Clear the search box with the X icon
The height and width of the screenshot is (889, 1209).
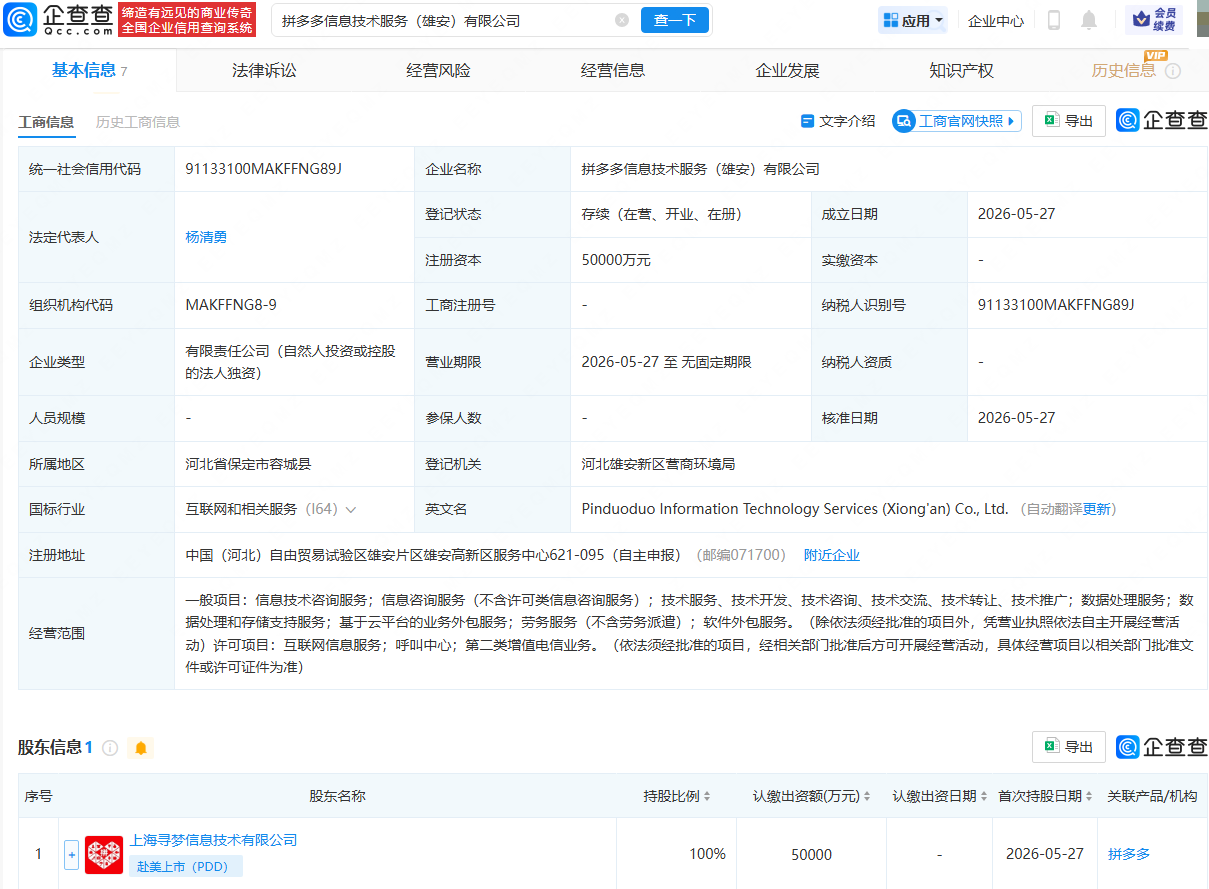click(x=622, y=20)
